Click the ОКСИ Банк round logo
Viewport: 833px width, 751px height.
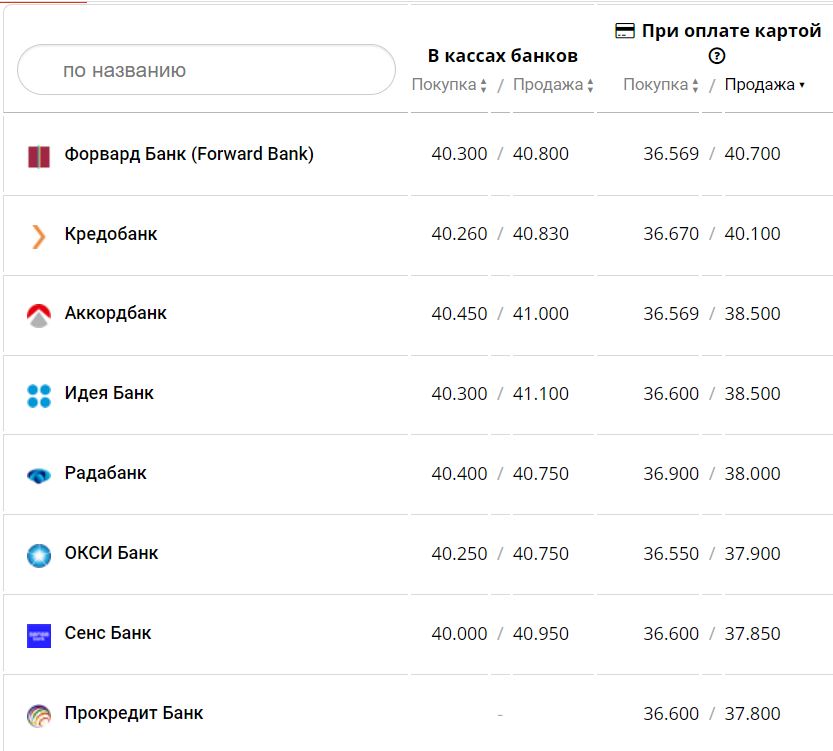(x=39, y=555)
